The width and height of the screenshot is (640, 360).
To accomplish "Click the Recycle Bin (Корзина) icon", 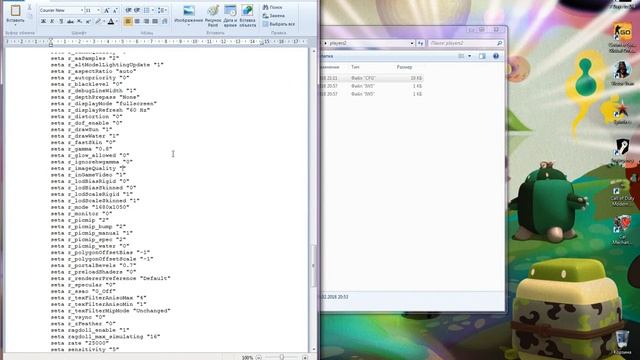I will [622, 343].
